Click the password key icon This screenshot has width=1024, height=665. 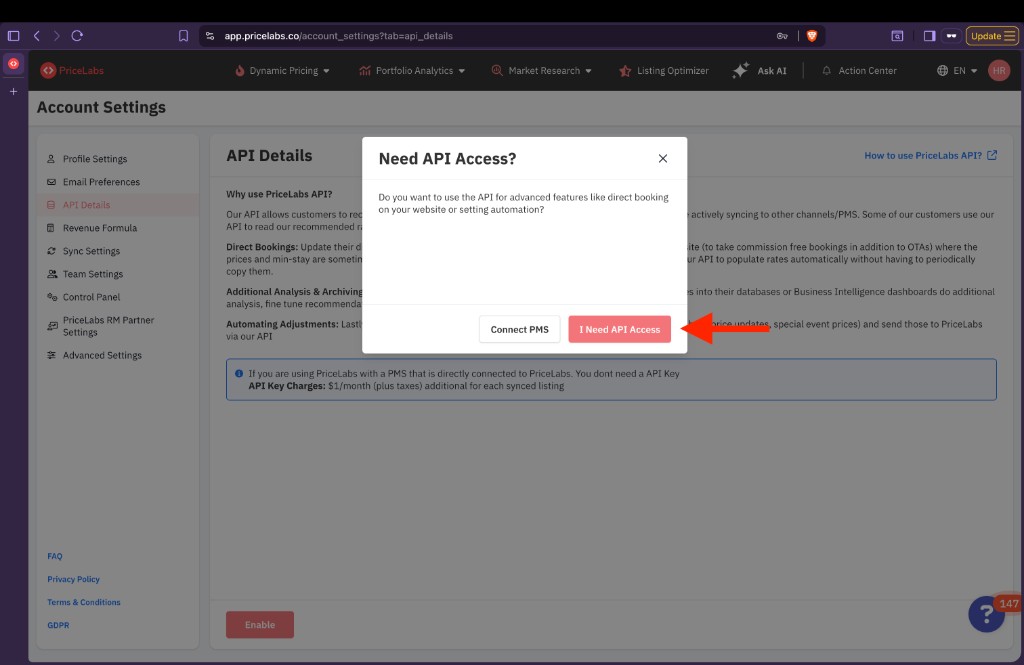point(782,36)
